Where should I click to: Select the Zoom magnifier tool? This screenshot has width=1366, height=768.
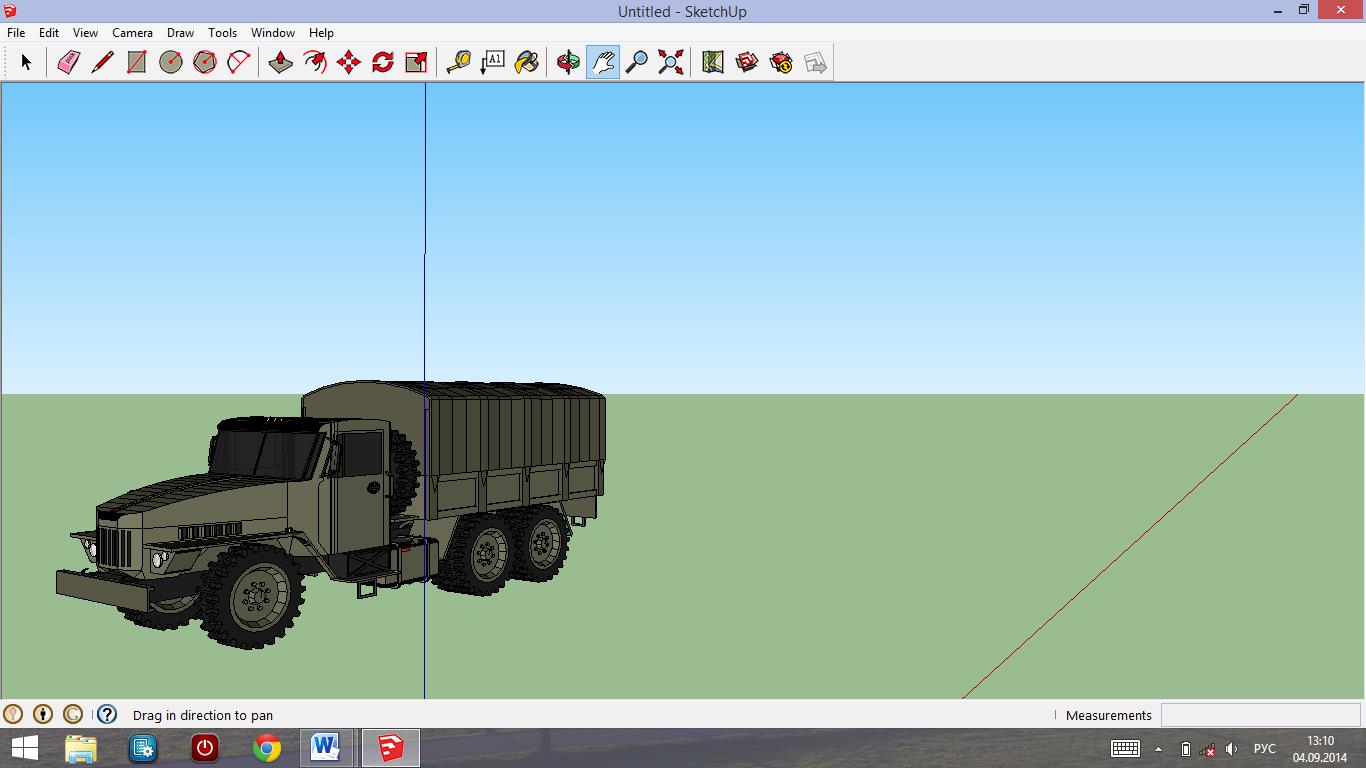click(x=637, y=62)
